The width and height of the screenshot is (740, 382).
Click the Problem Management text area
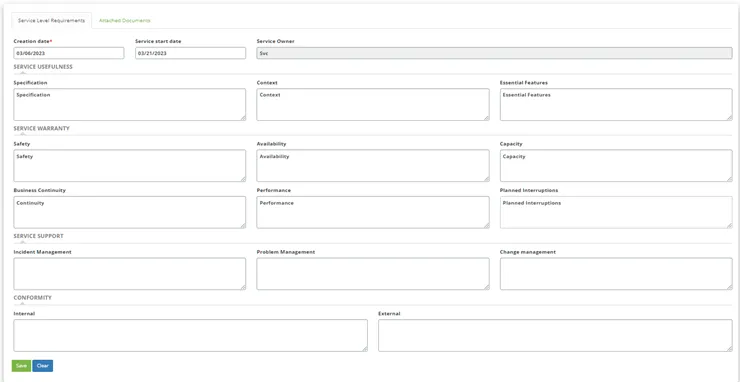tap(373, 274)
